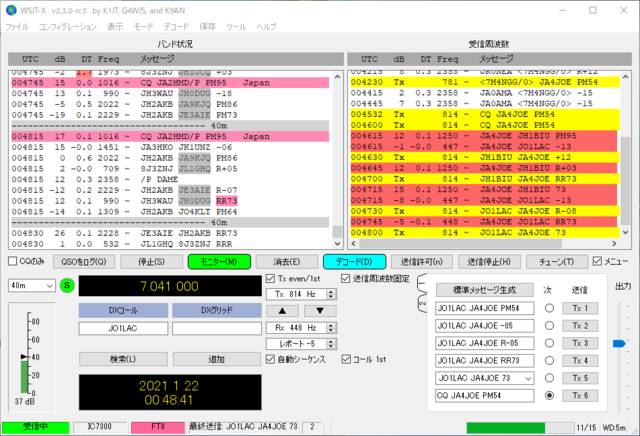Click the 停止(S) stop button
Image resolution: width=640 pixels, height=436 pixels.
coord(151,262)
